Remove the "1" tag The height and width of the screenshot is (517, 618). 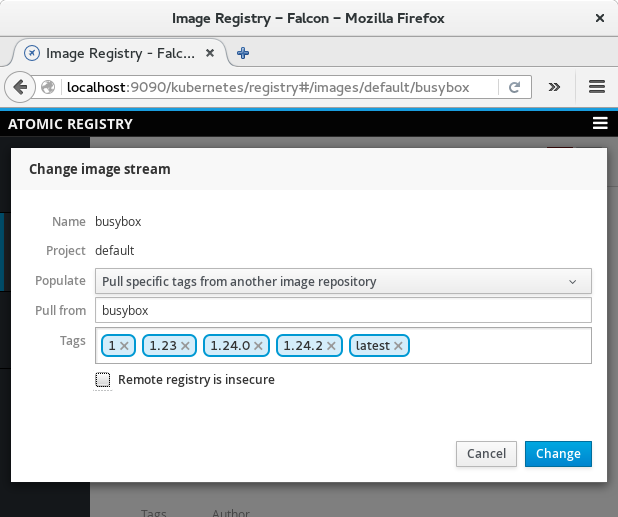pos(125,346)
